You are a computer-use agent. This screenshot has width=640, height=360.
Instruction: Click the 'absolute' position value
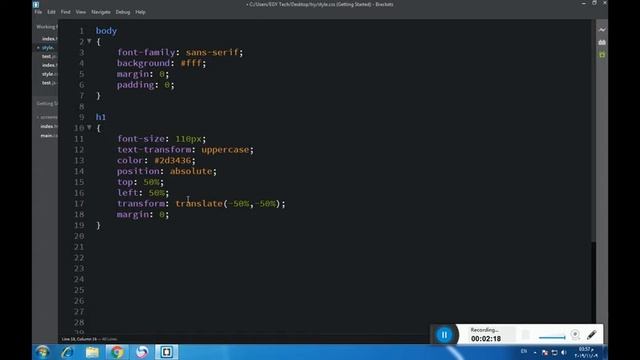pos(191,171)
